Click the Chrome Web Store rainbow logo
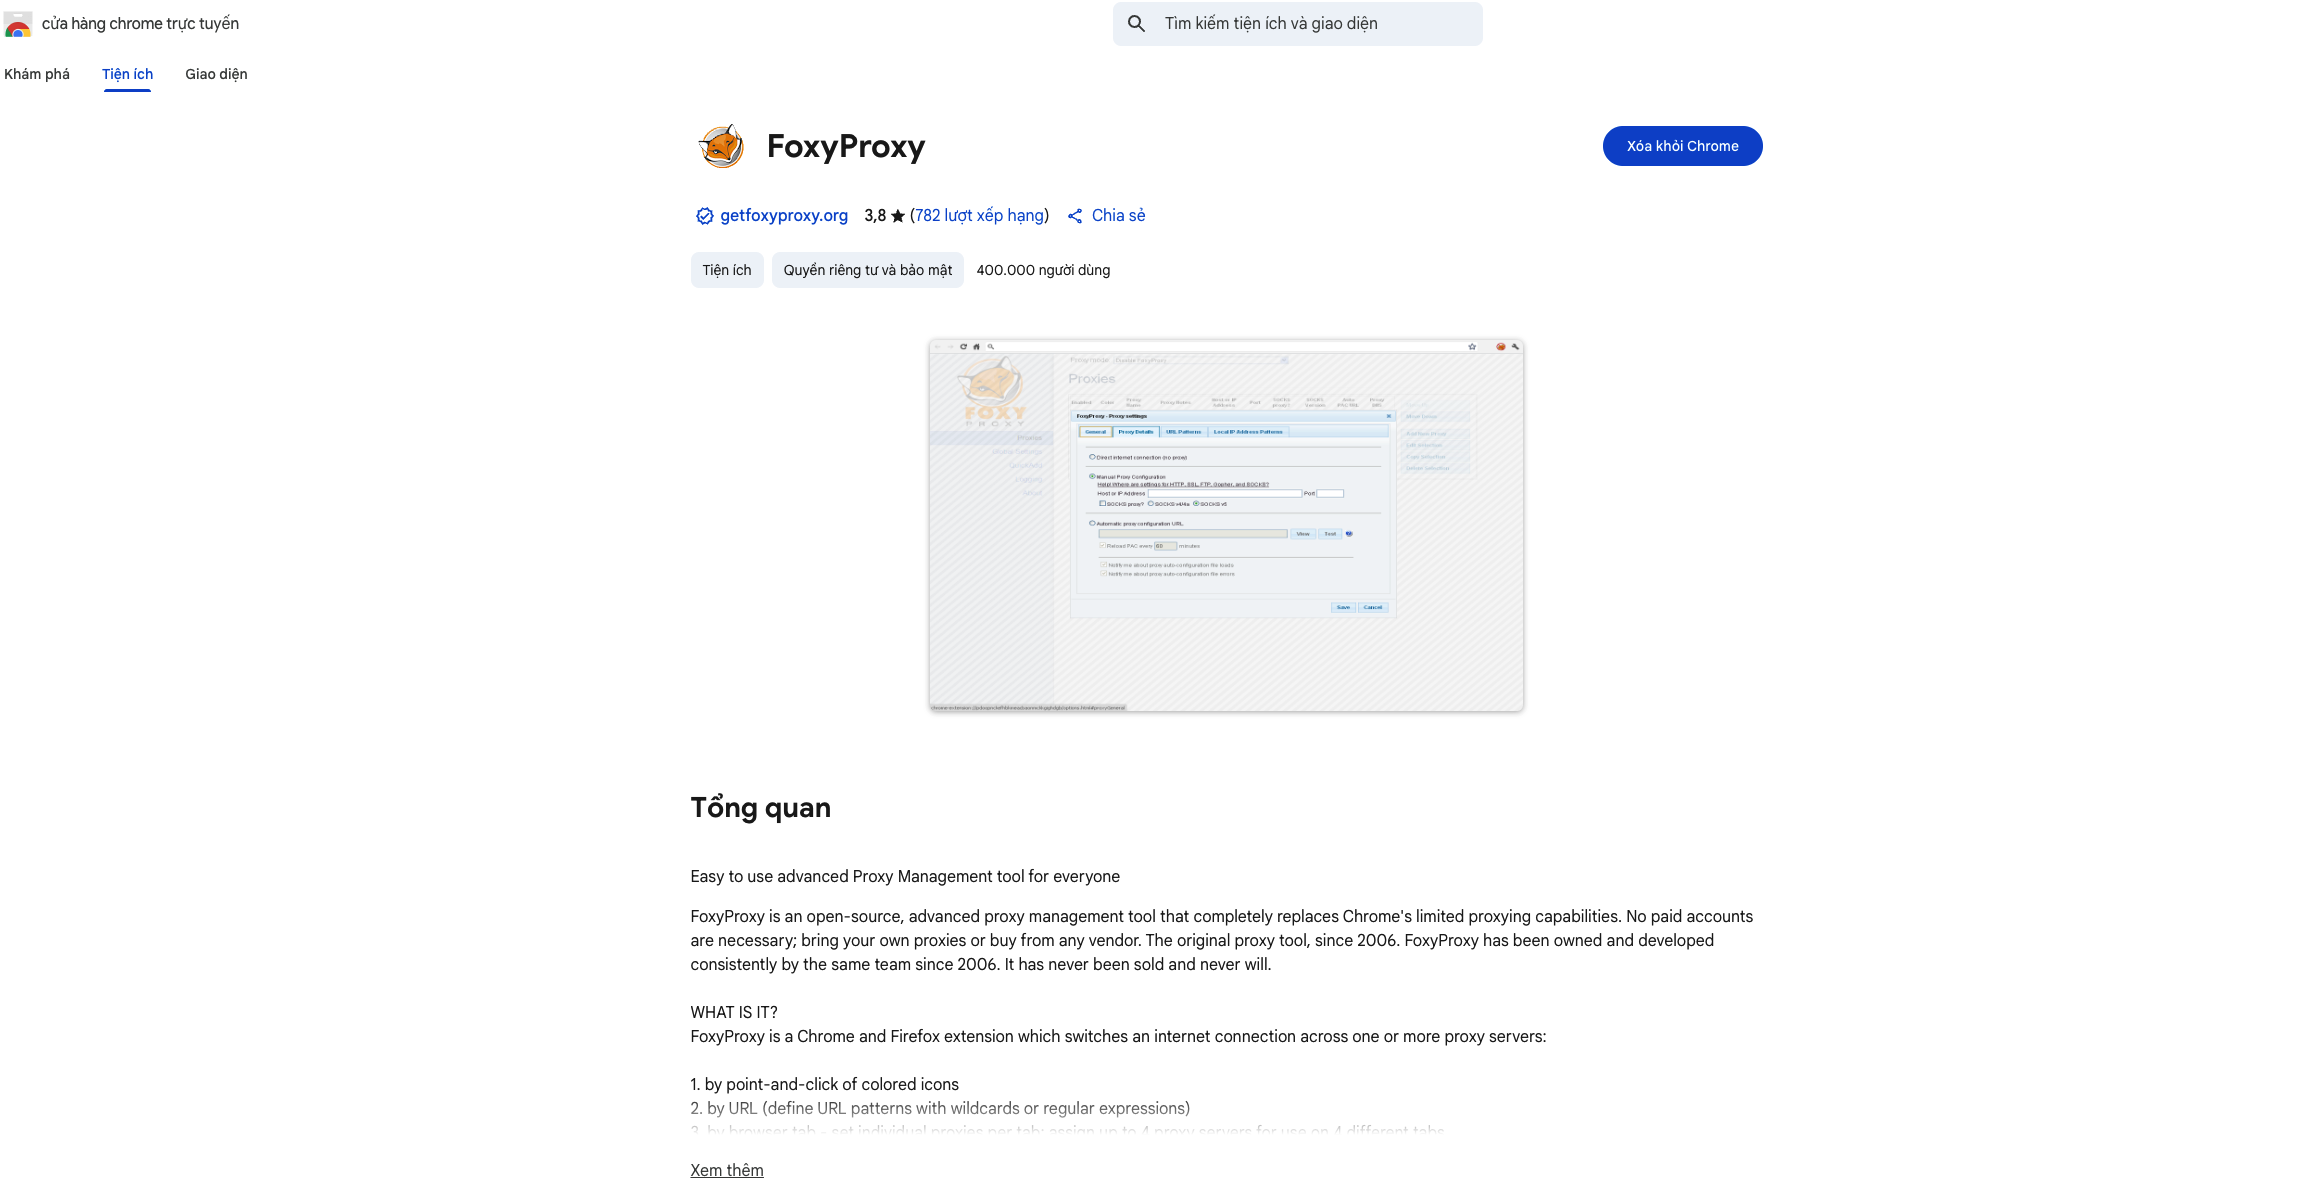Viewport: 2307px width, 1191px height. (x=18, y=24)
